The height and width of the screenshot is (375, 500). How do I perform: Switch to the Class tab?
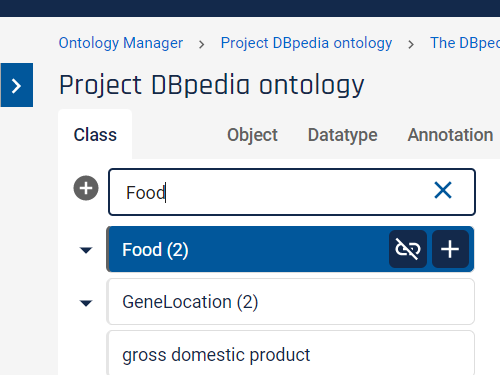click(x=95, y=135)
